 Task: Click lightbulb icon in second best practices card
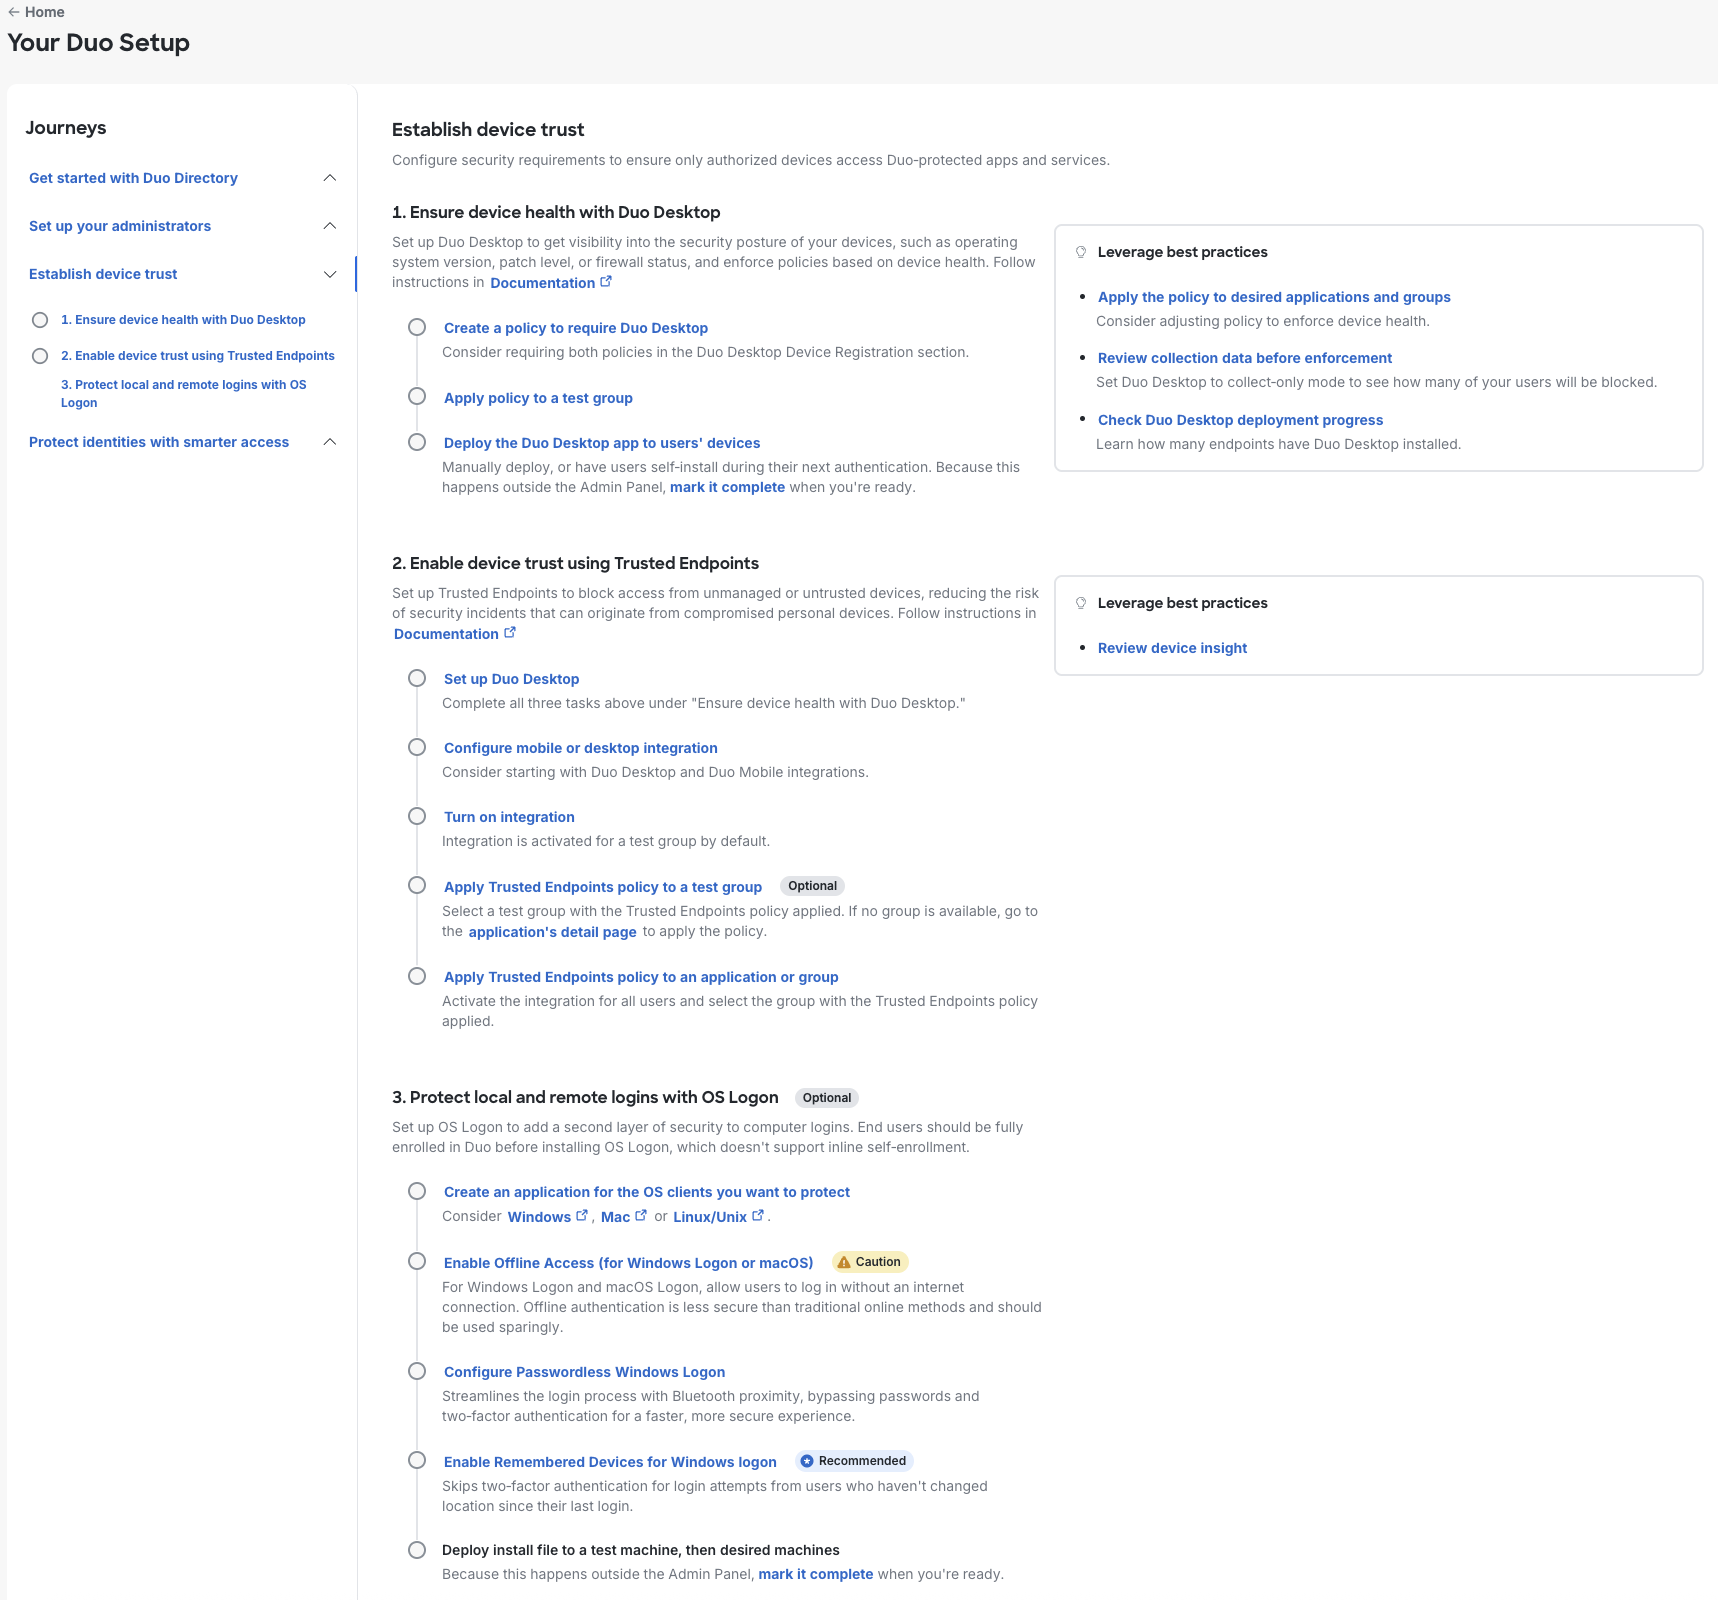pyautogui.click(x=1081, y=603)
